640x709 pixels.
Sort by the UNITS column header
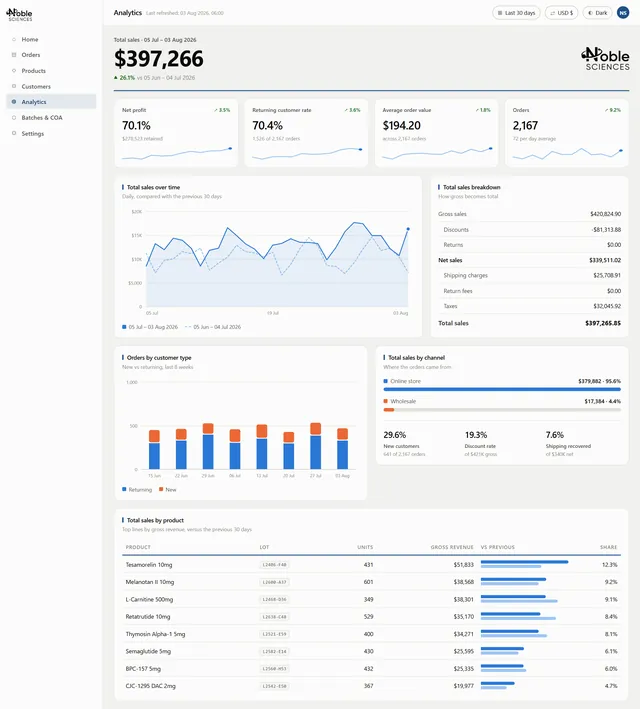tap(365, 547)
